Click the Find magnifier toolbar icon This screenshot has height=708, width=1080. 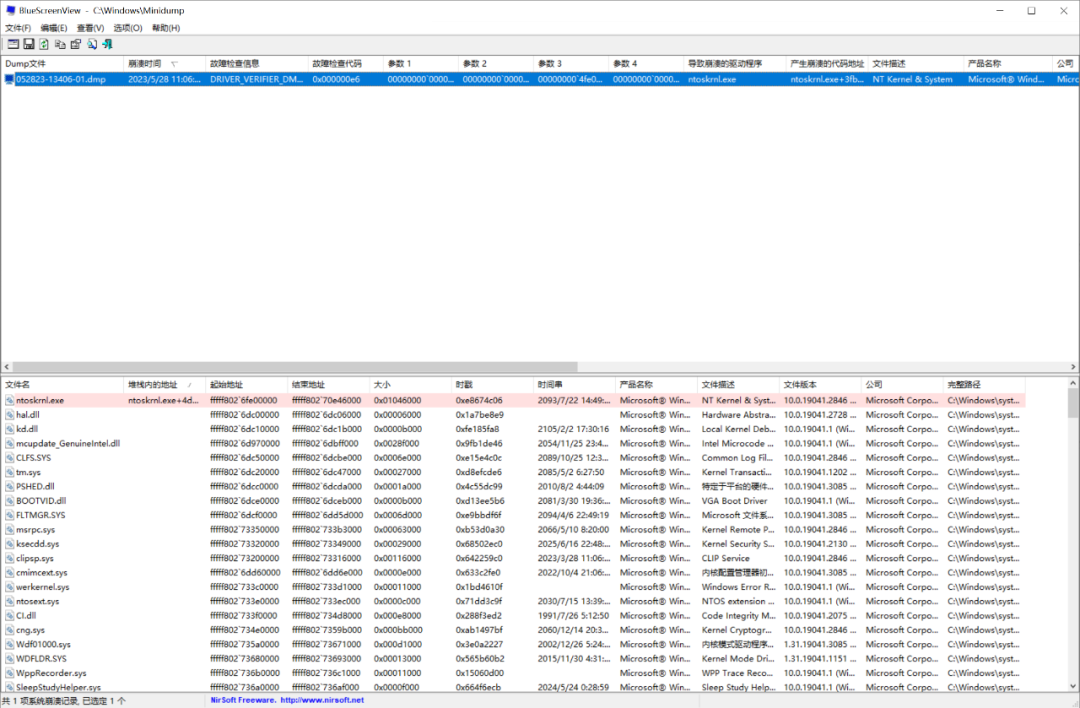(x=91, y=44)
